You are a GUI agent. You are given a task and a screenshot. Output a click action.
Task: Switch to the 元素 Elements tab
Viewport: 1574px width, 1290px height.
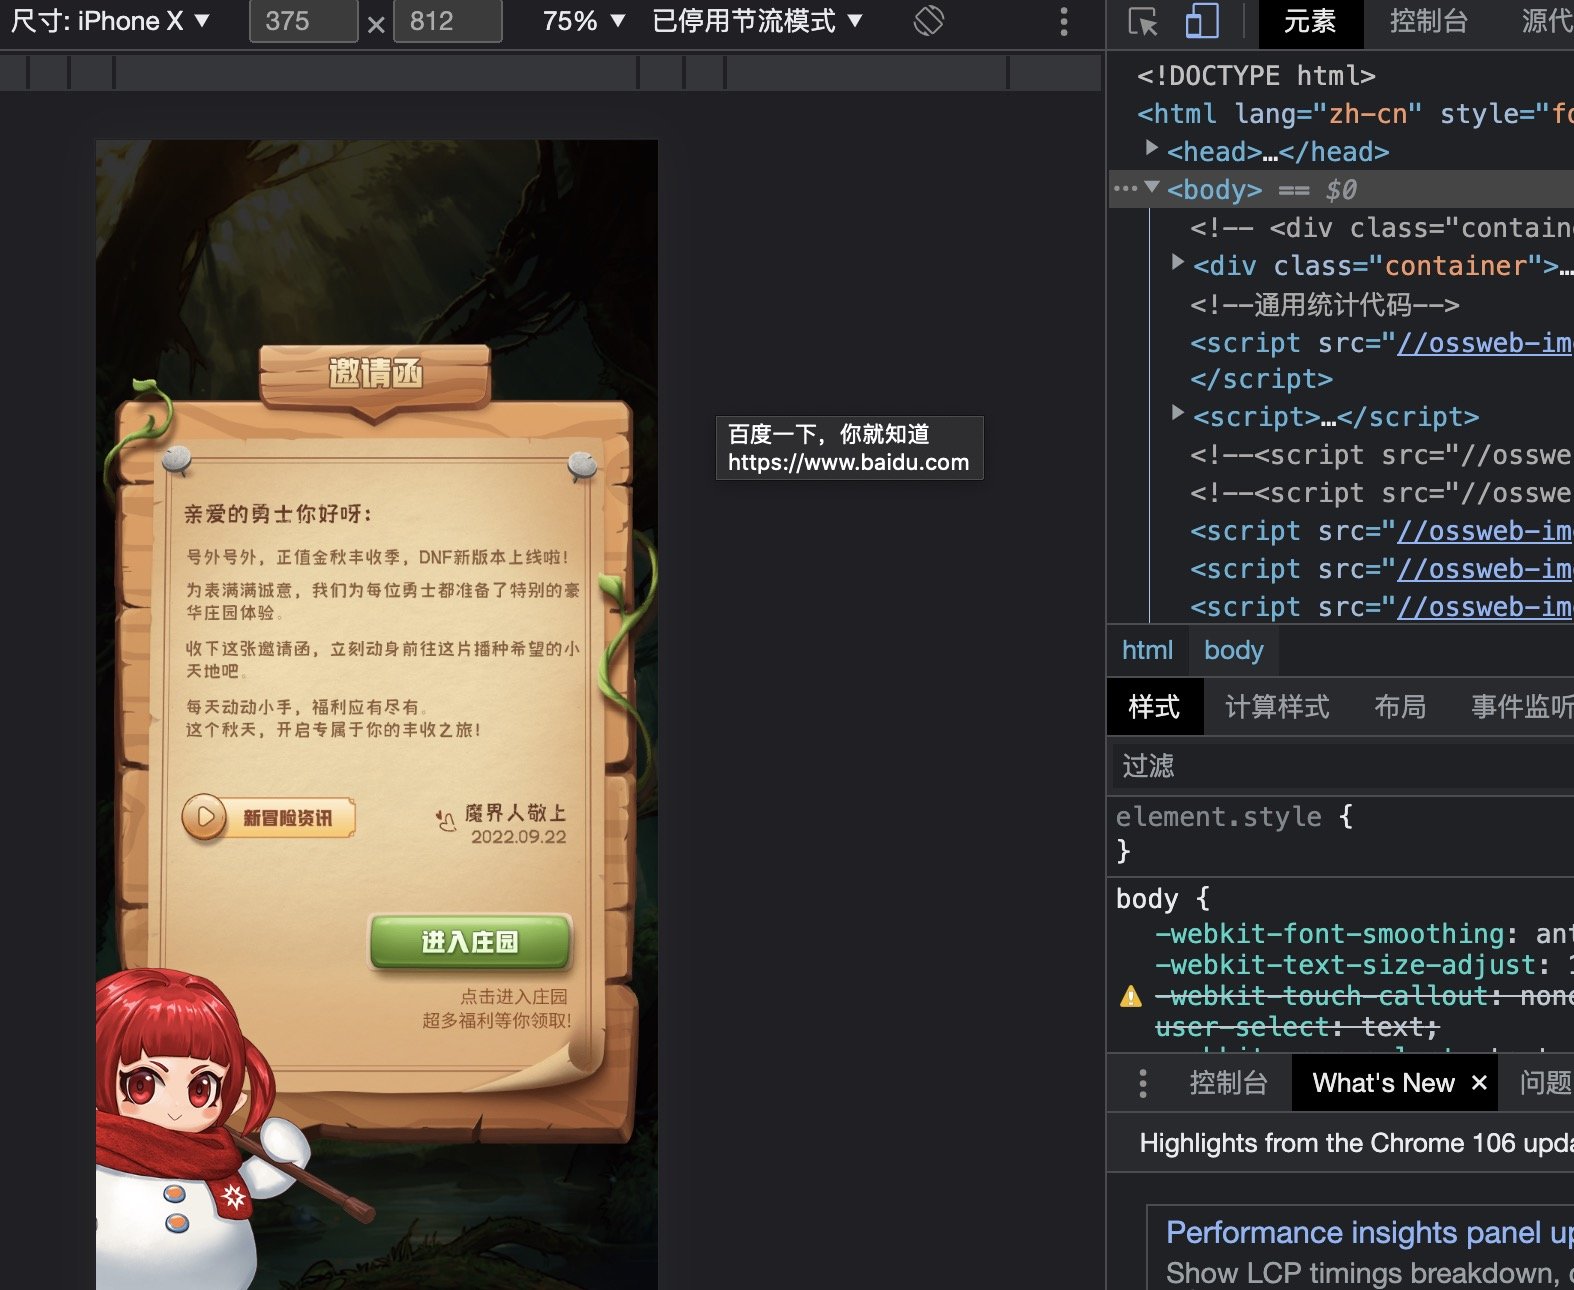point(1309,22)
